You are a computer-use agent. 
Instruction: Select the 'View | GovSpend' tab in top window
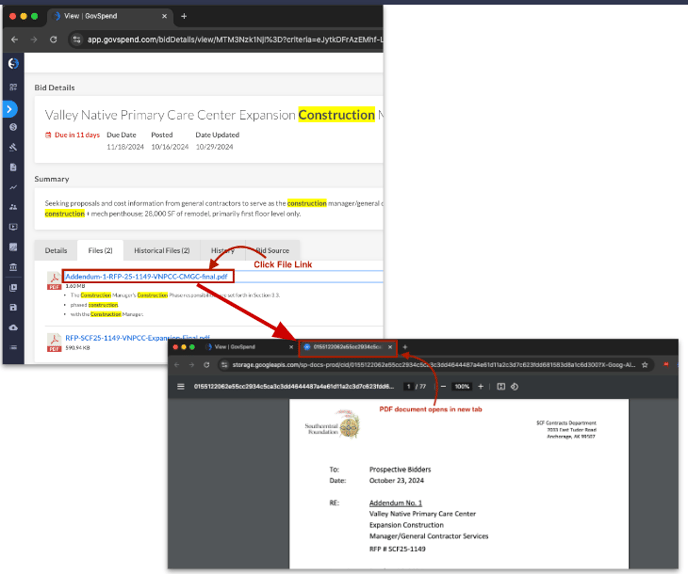(110, 16)
